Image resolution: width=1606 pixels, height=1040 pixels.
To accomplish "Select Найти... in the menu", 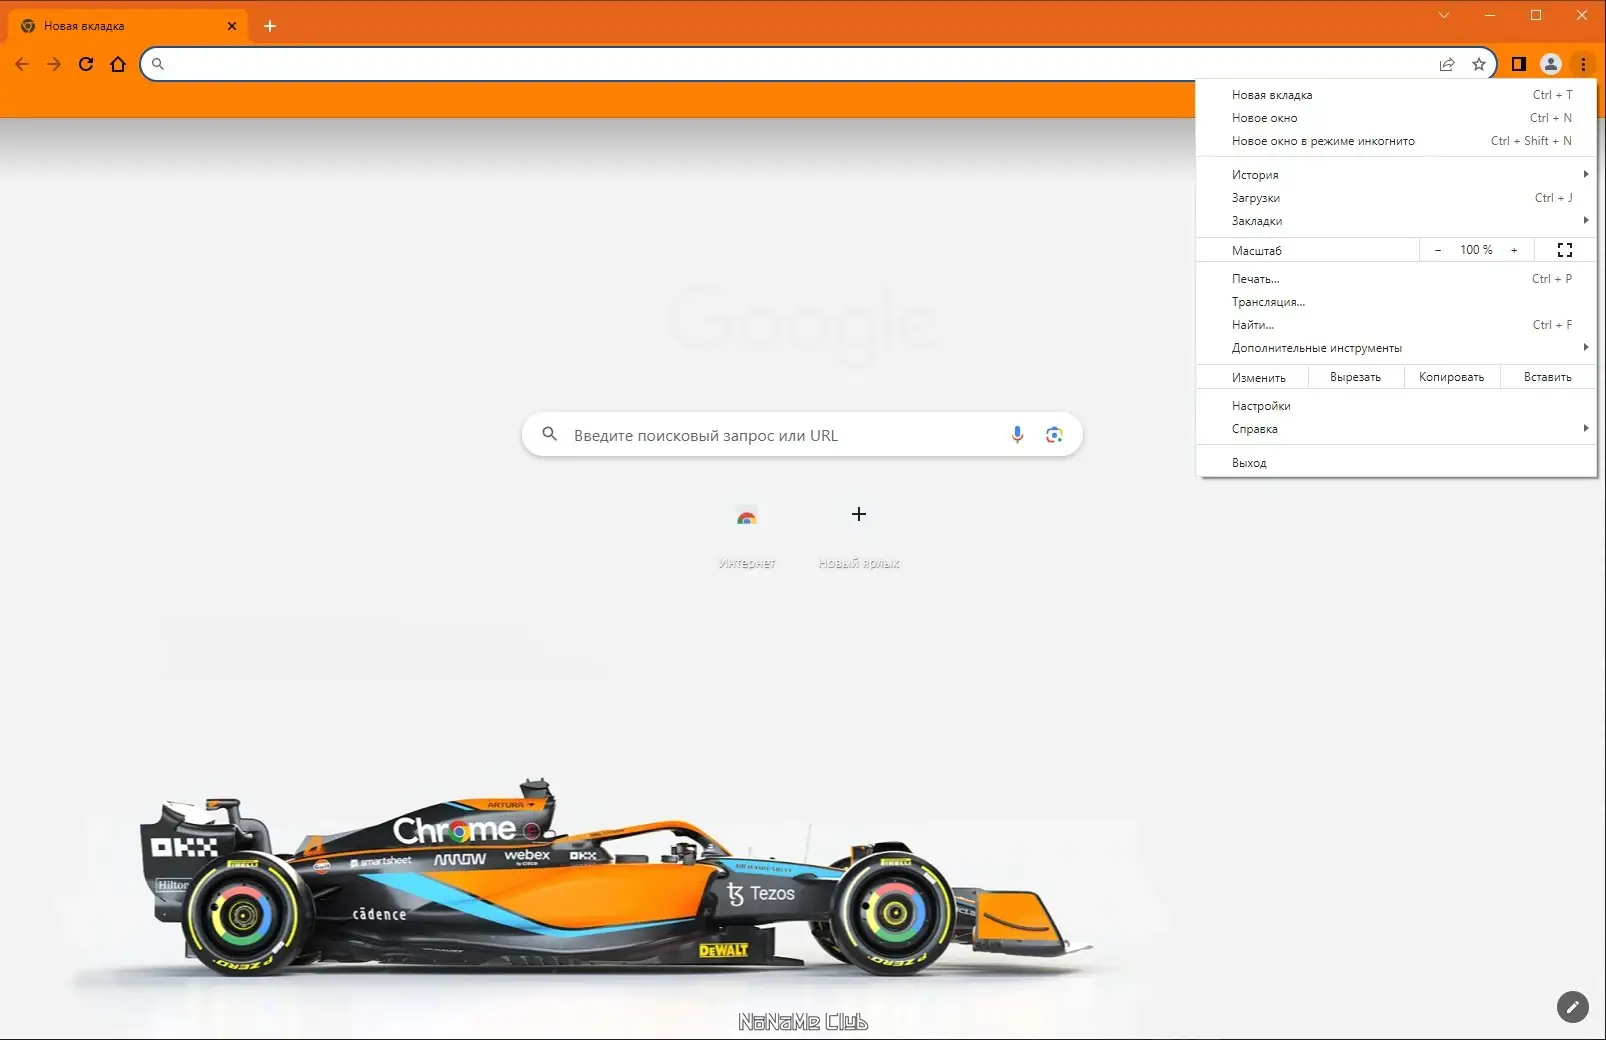I will point(1396,325).
